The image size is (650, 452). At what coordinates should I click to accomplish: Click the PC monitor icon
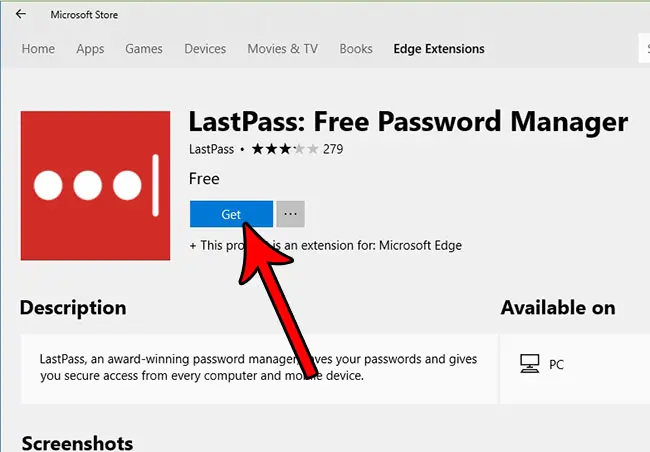pyautogui.click(x=530, y=364)
